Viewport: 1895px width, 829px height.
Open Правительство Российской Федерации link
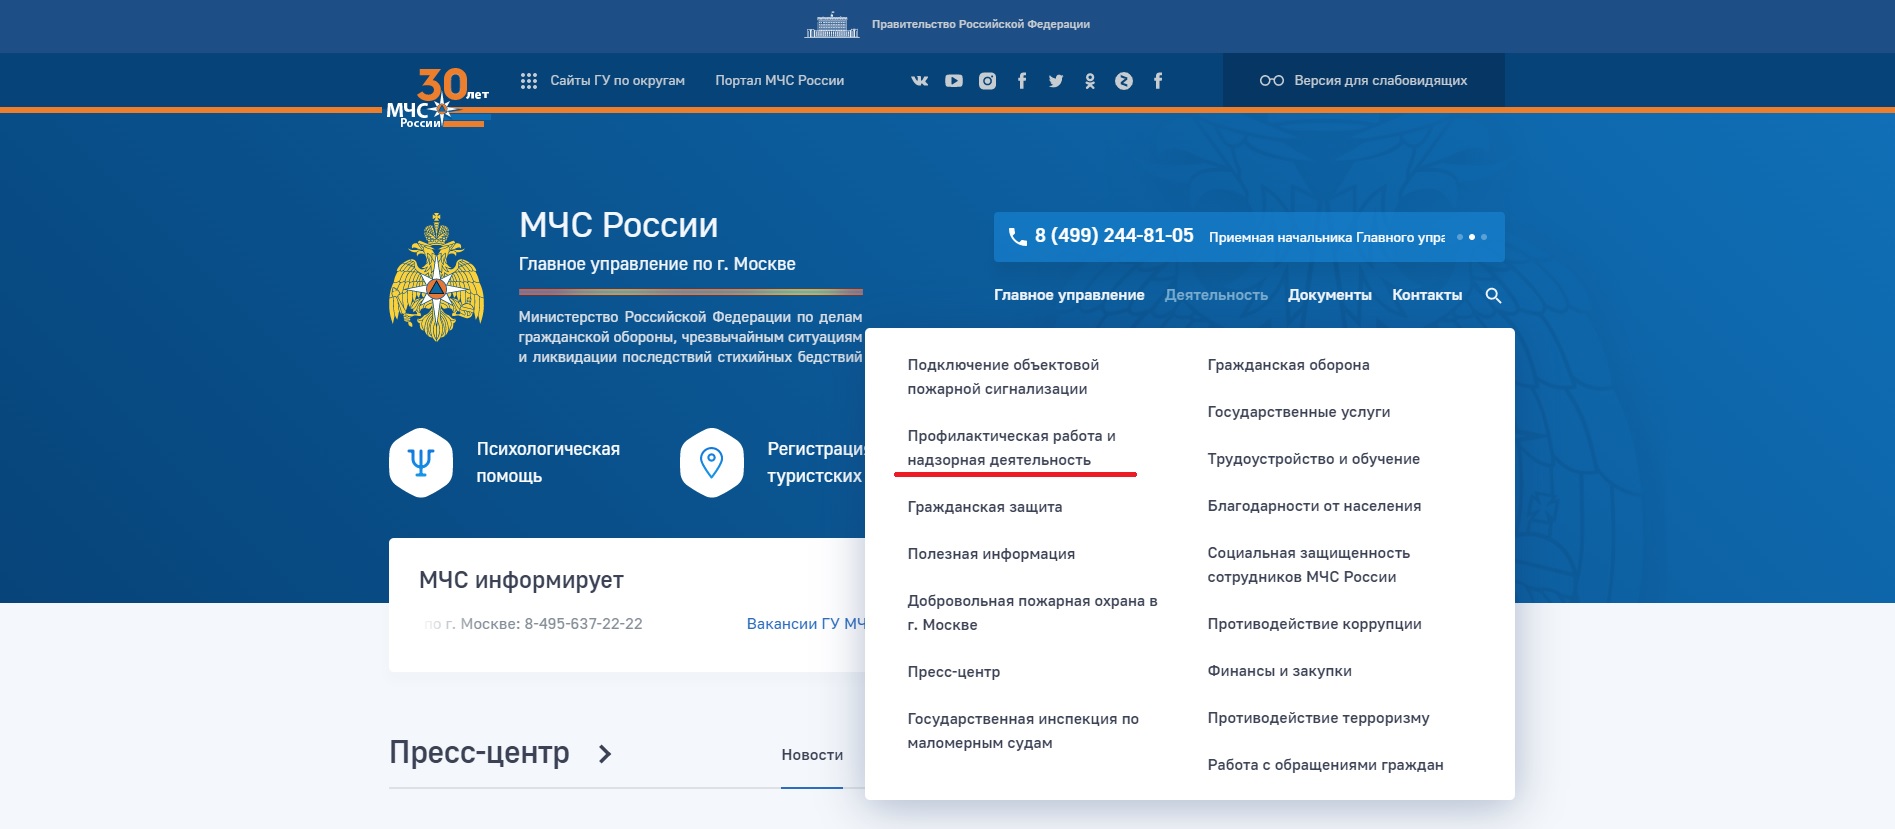click(x=980, y=24)
